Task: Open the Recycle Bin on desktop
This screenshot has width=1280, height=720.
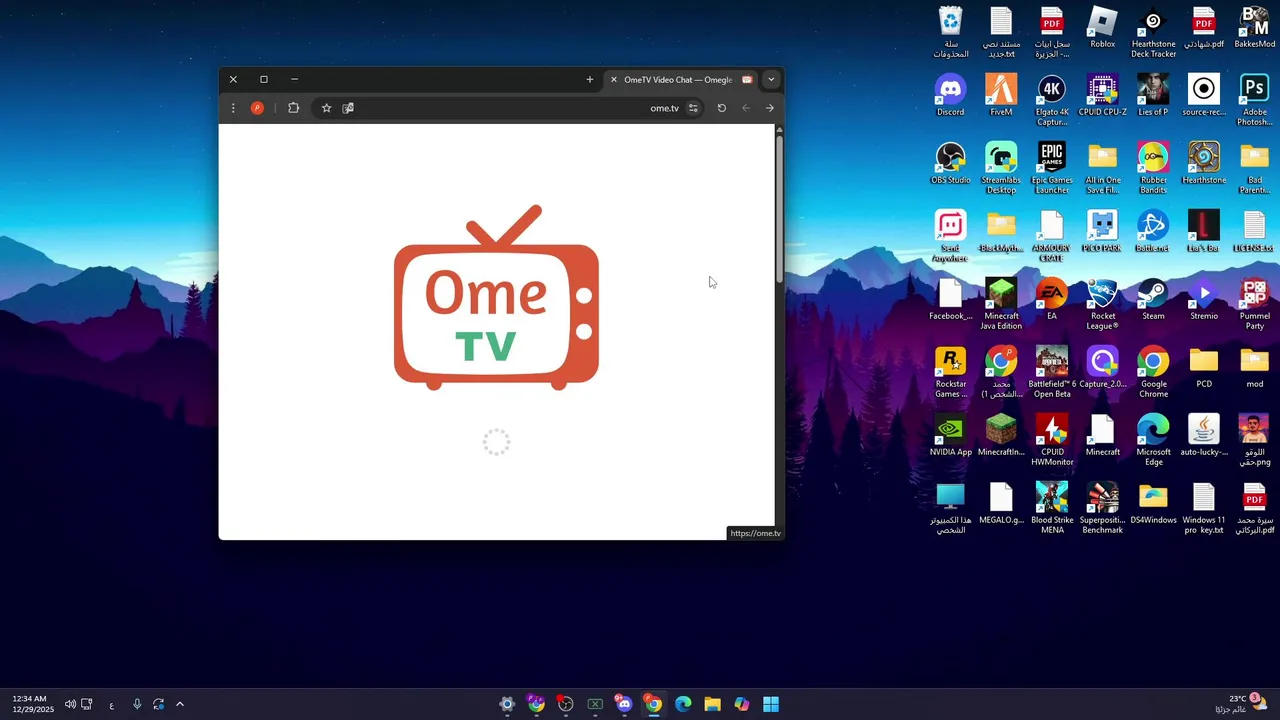Action: tap(950, 33)
